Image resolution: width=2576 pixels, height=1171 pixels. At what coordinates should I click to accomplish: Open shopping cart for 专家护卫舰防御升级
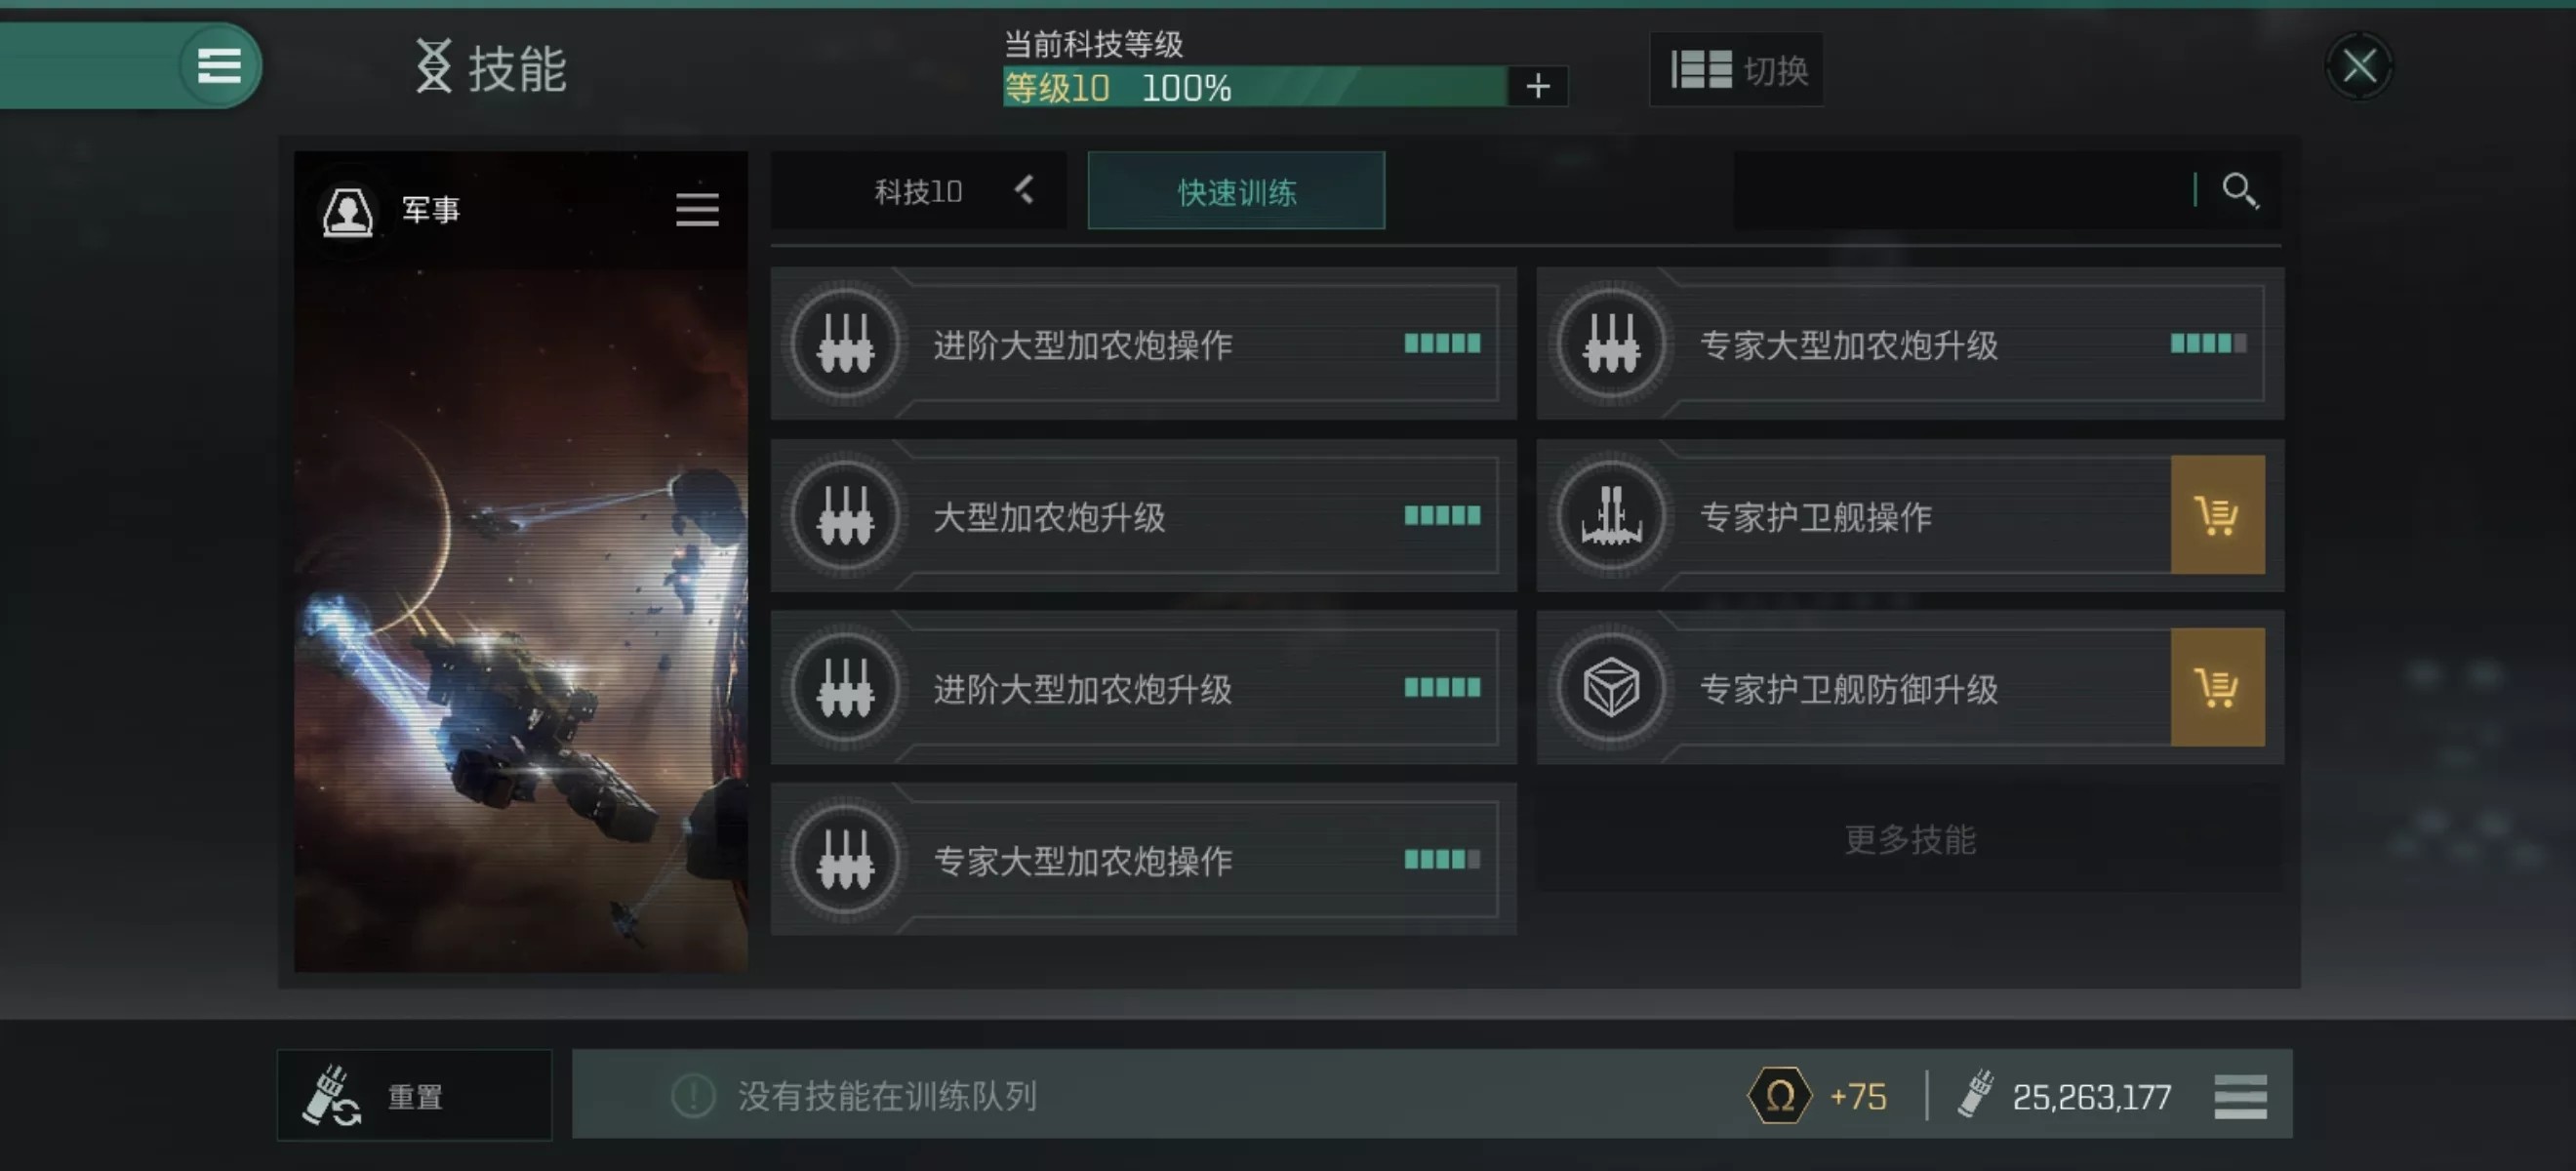pyautogui.click(x=2217, y=687)
